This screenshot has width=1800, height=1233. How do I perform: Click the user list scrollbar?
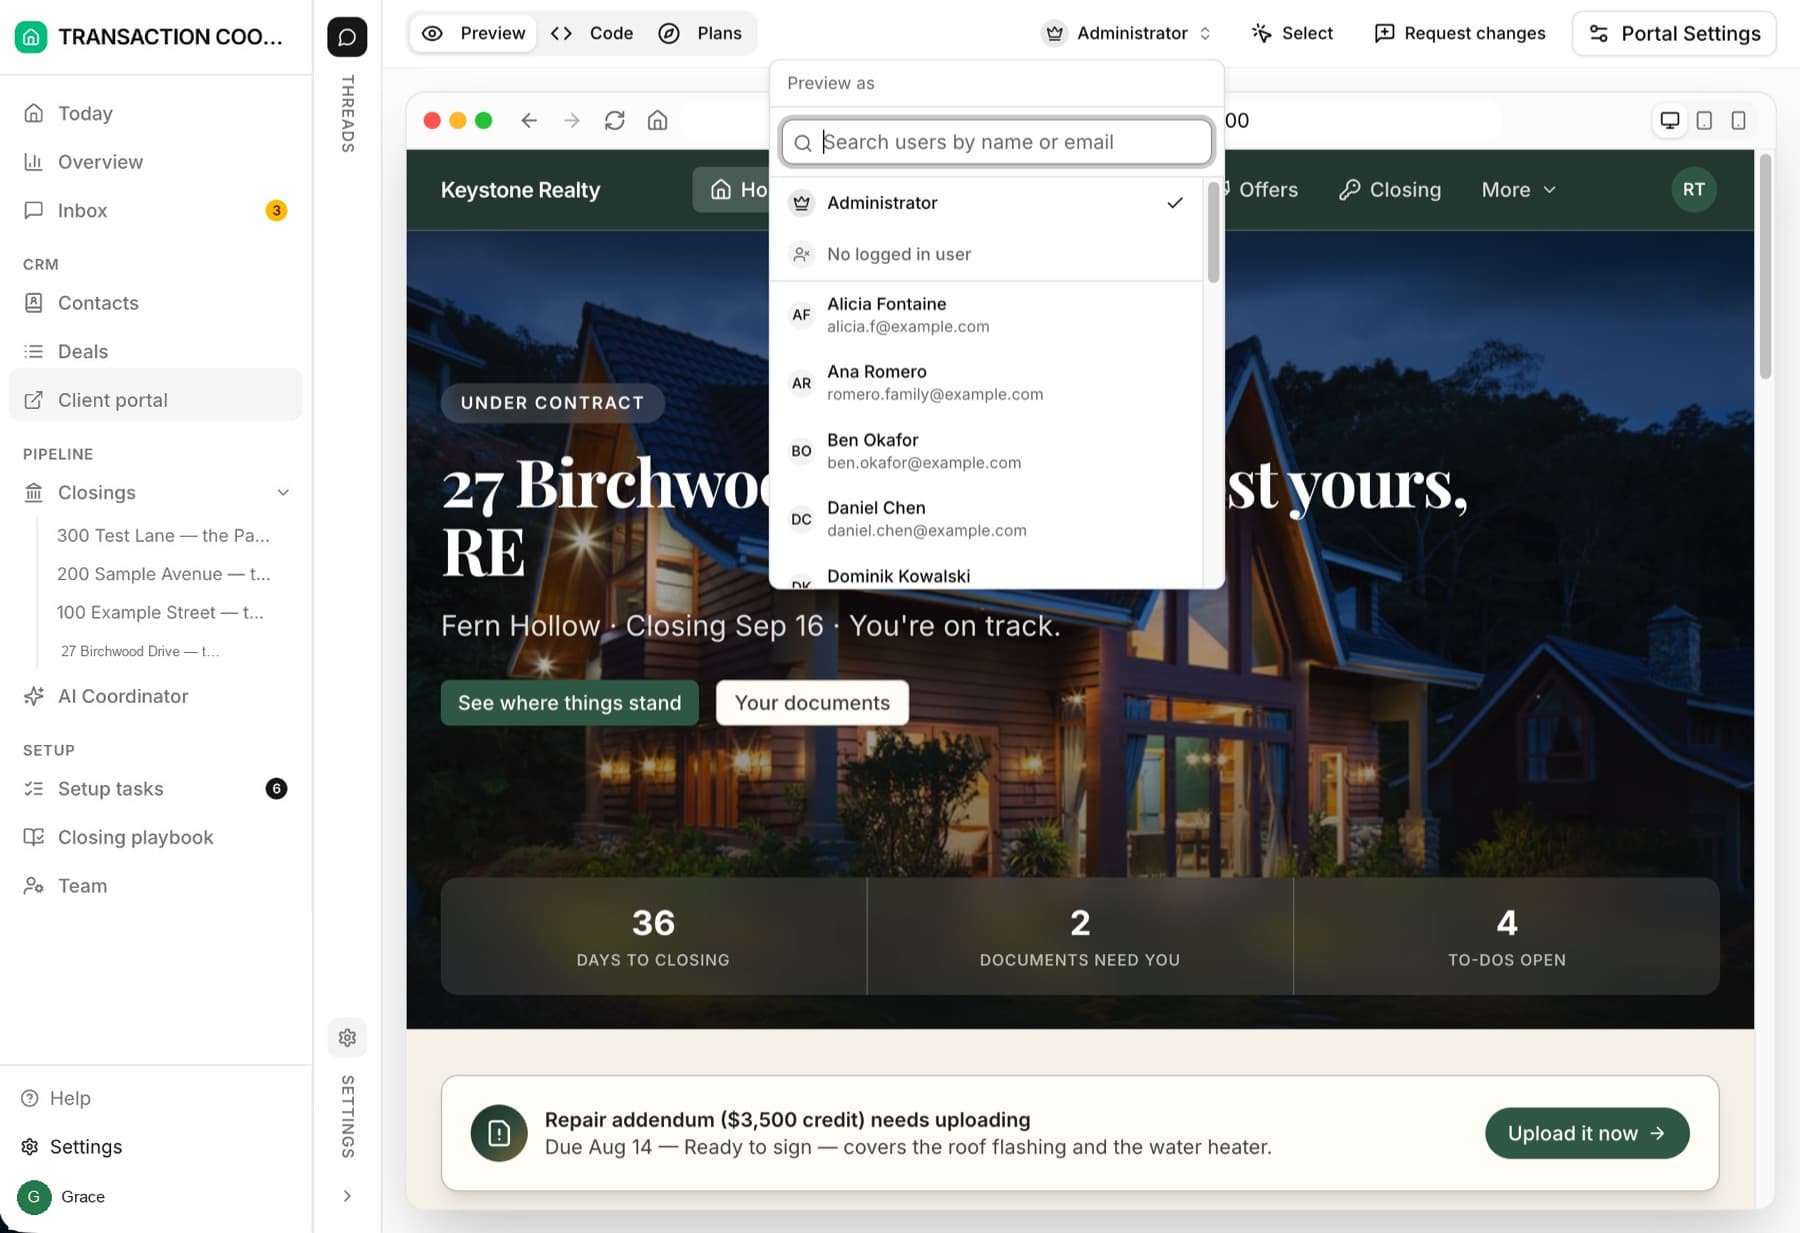coord(1213,232)
